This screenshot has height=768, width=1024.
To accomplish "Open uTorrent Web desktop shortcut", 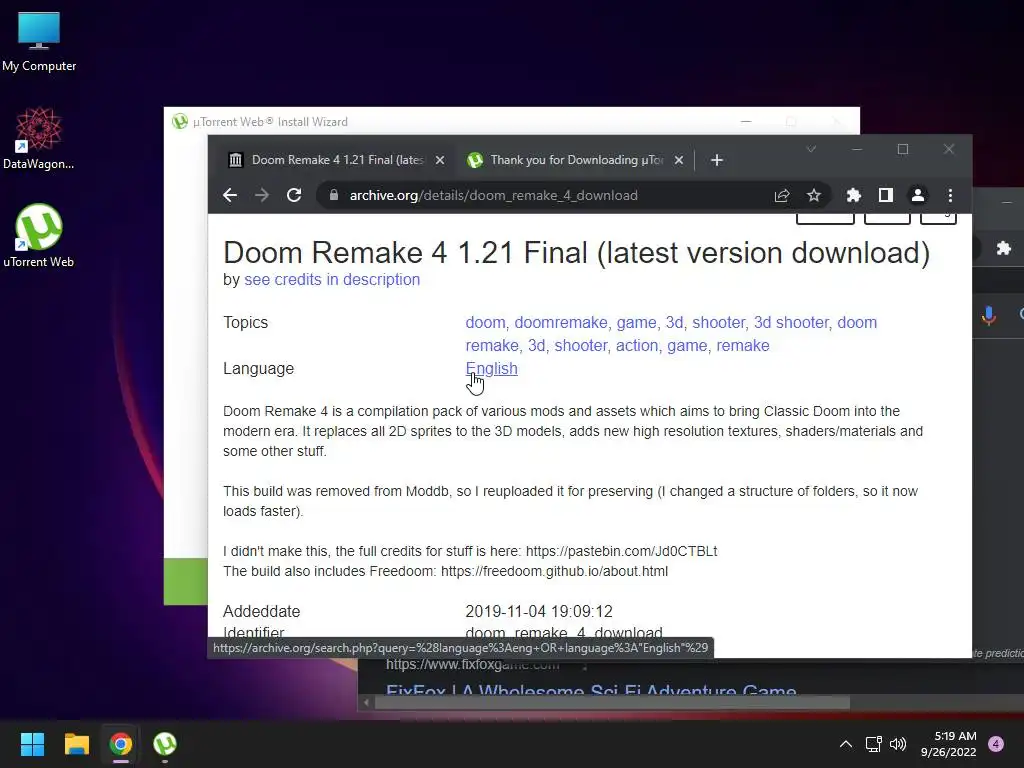I will point(39,236).
